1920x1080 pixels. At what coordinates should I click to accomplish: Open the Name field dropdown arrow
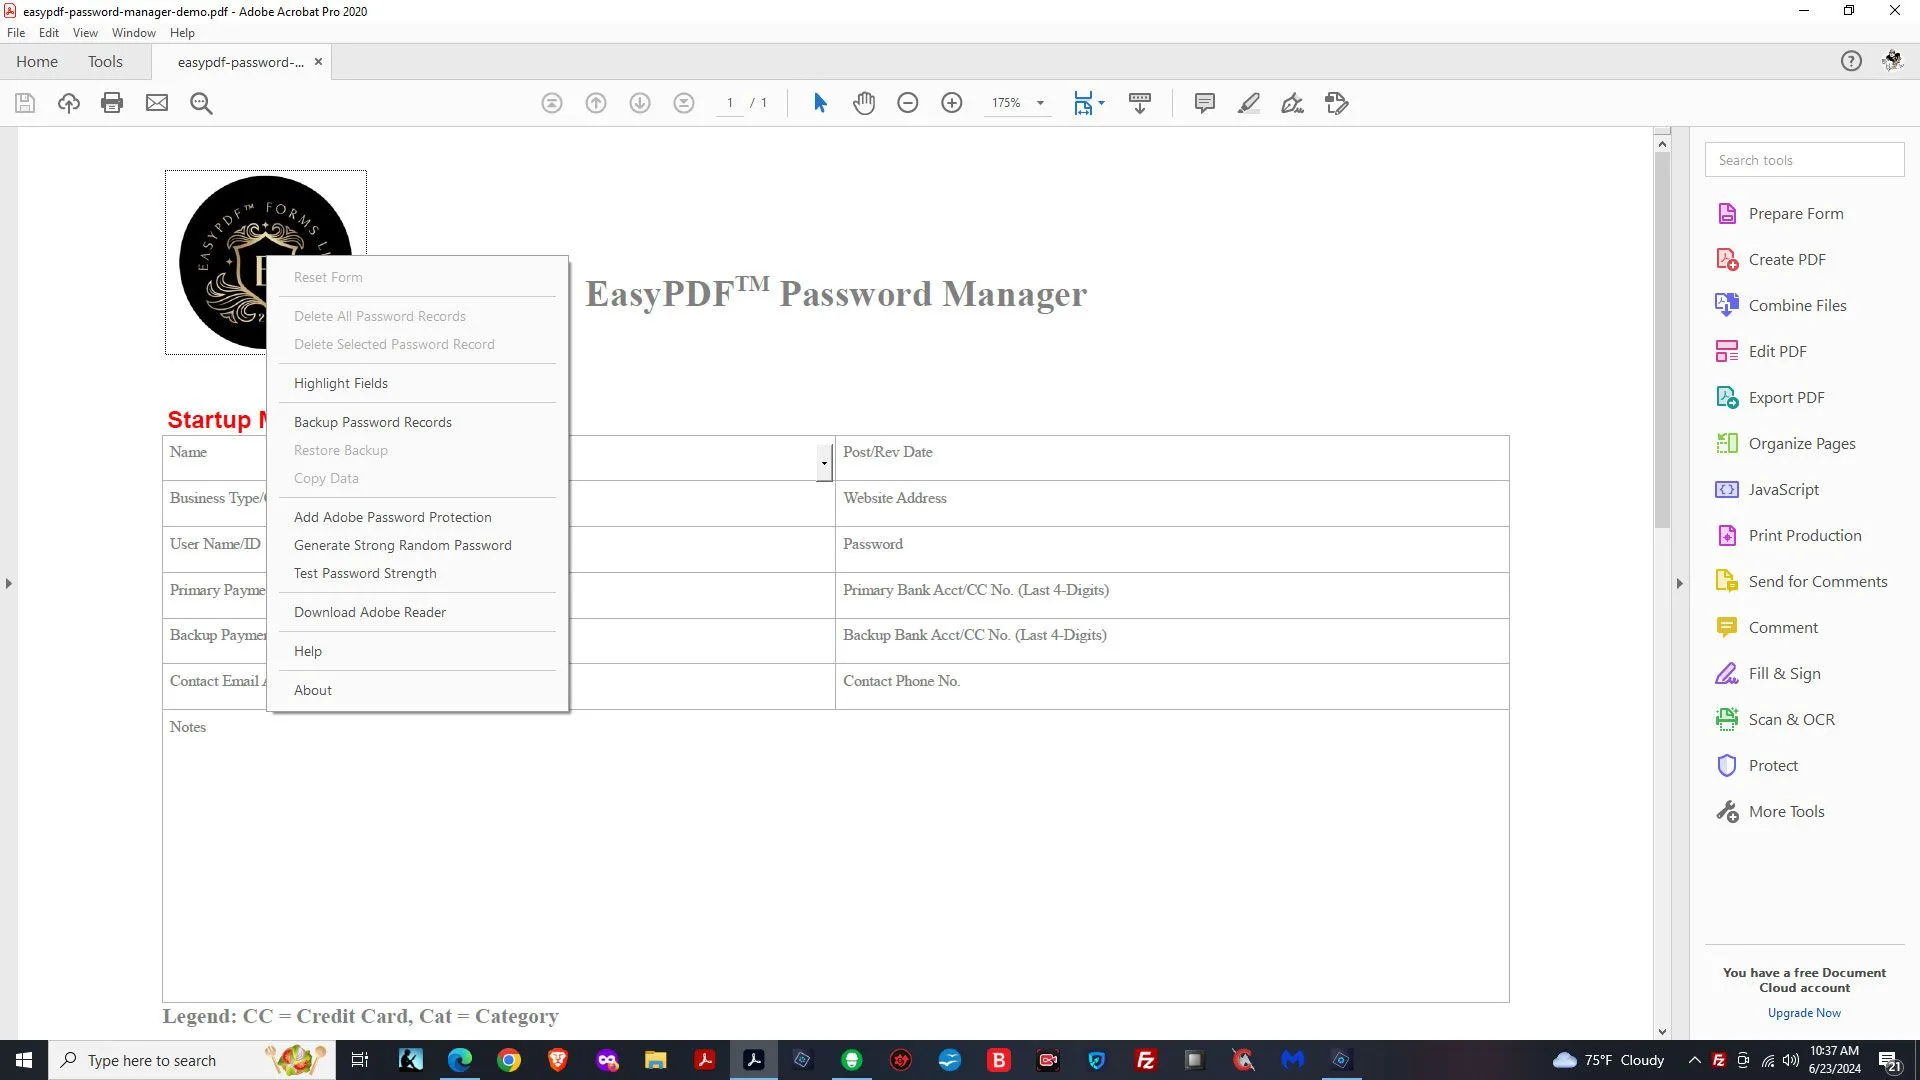824,463
